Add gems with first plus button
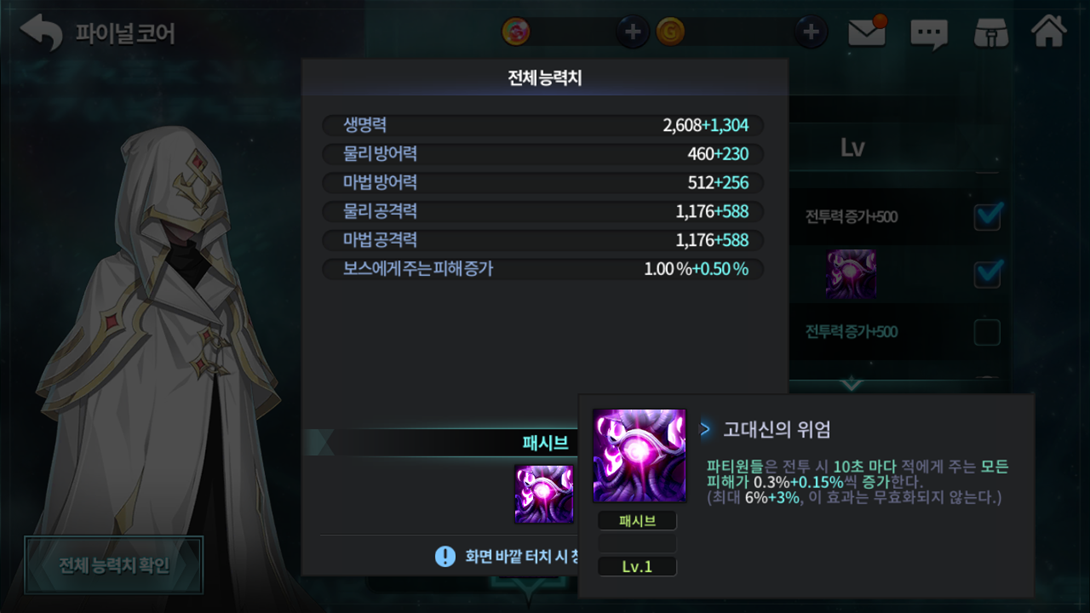This screenshot has width=1090, height=613. [633, 32]
